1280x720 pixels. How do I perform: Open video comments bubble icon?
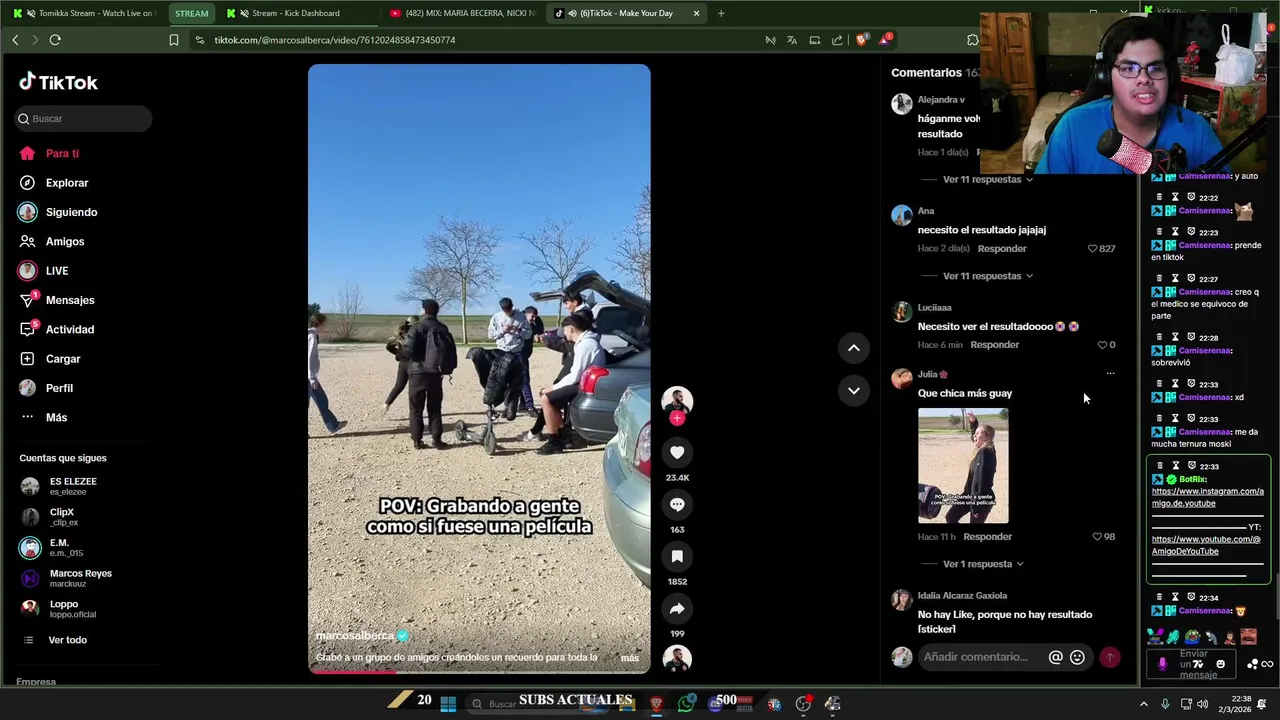pyautogui.click(x=677, y=505)
